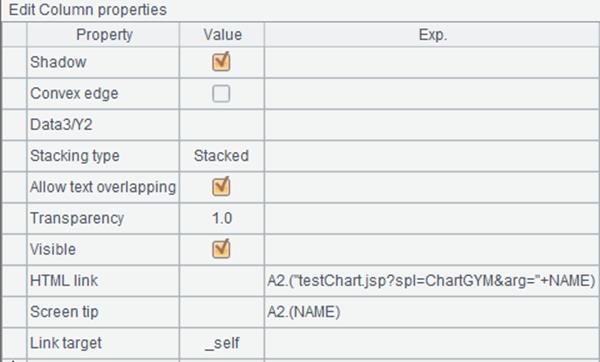600x362 pixels.
Task: Click the Value column header
Action: [222, 35]
